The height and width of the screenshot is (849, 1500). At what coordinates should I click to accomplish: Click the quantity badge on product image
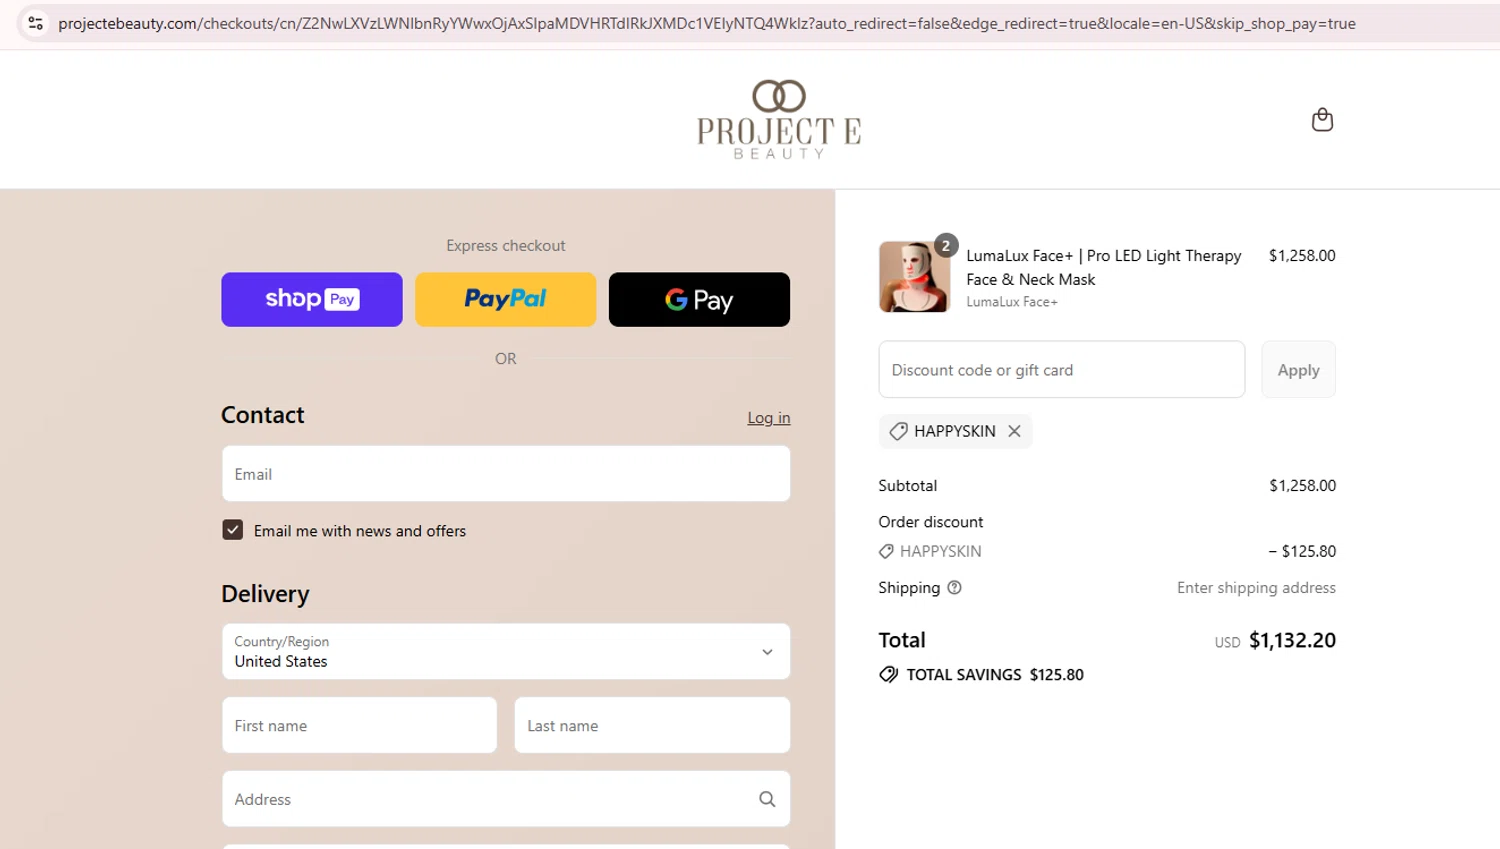coord(946,245)
